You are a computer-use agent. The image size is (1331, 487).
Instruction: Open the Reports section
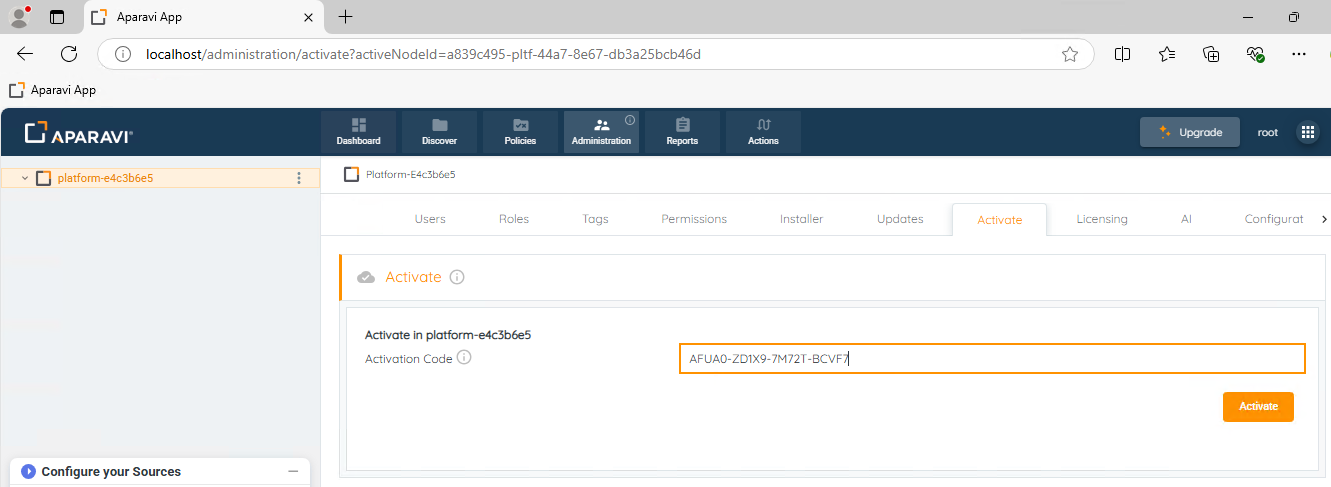tap(682, 132)
